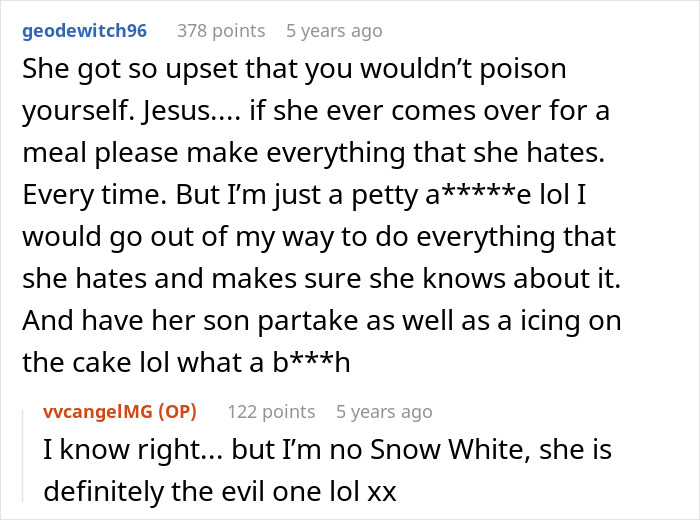Click the line "meal please make everything"
700x520 pixels.
(x=313, y=153)
